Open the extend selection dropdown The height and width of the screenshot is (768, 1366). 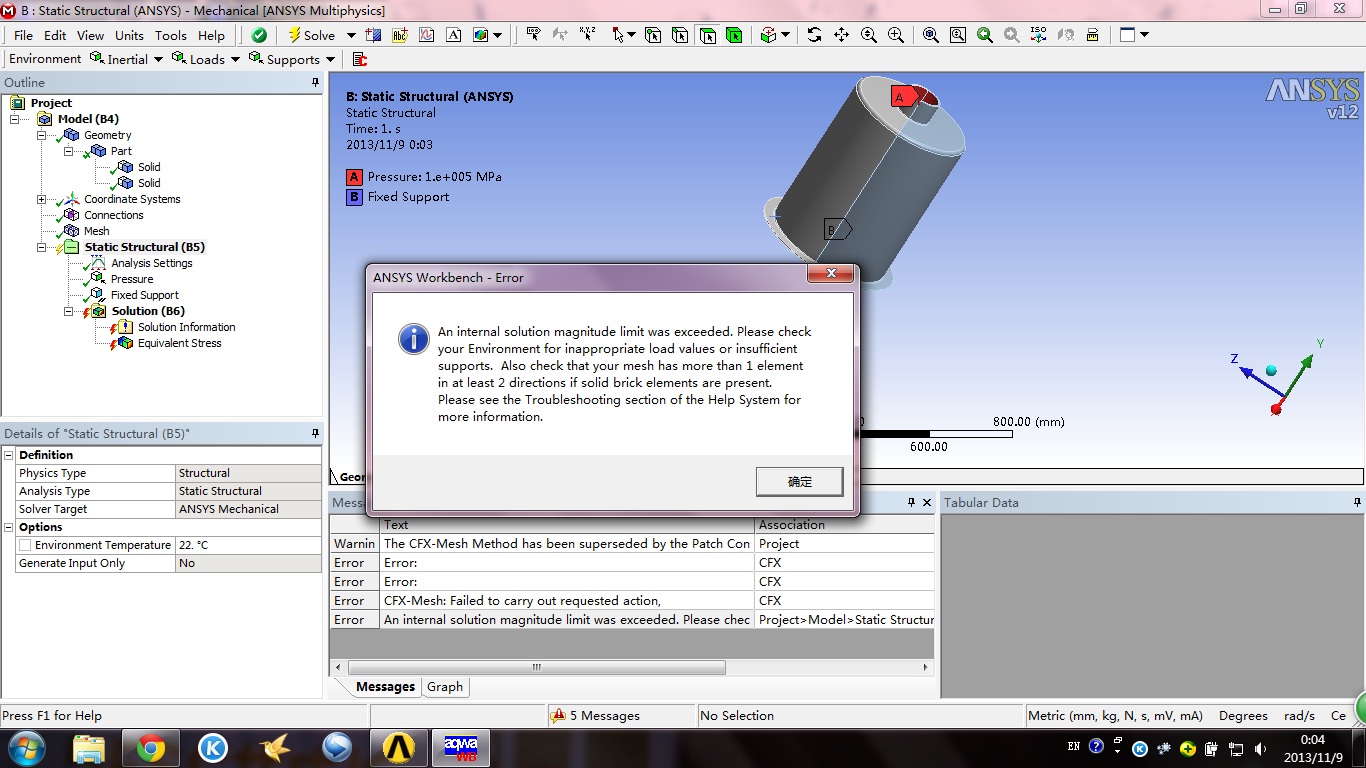point(785,35)
